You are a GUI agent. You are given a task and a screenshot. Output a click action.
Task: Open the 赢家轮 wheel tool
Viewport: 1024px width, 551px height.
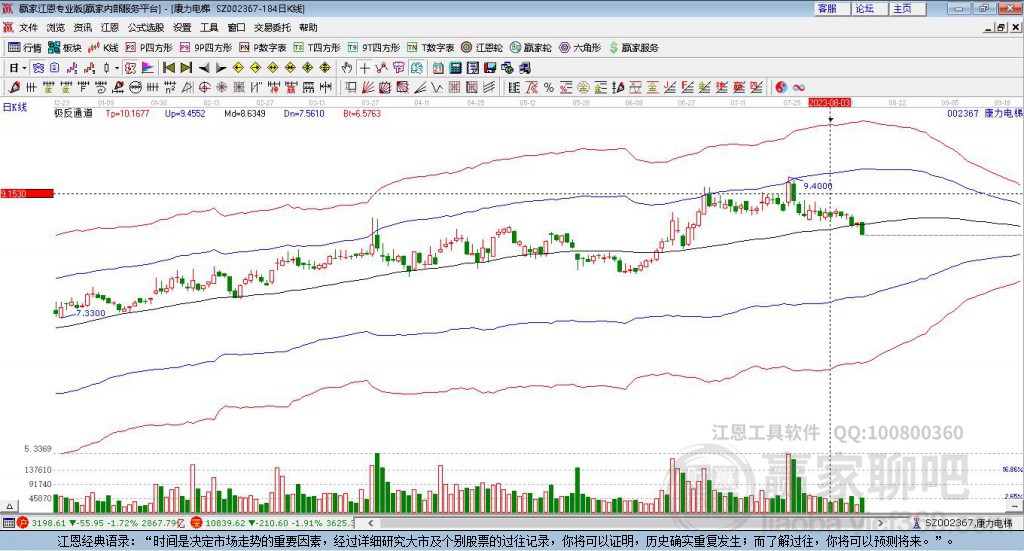(530, 48)
